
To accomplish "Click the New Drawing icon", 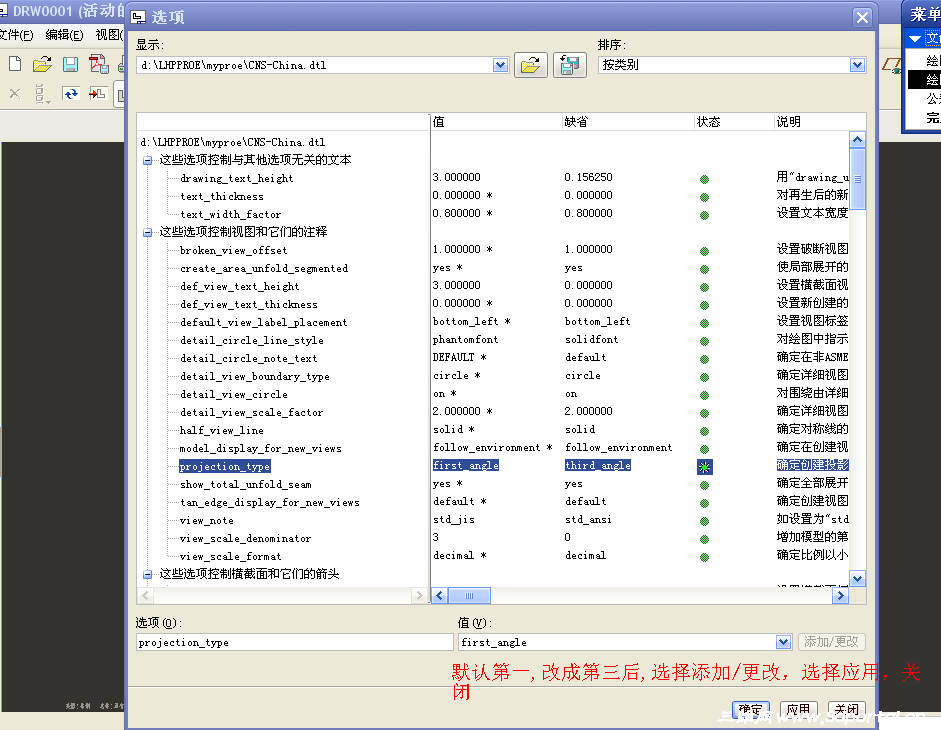I will pyautogui.click(x=14, y=62).
